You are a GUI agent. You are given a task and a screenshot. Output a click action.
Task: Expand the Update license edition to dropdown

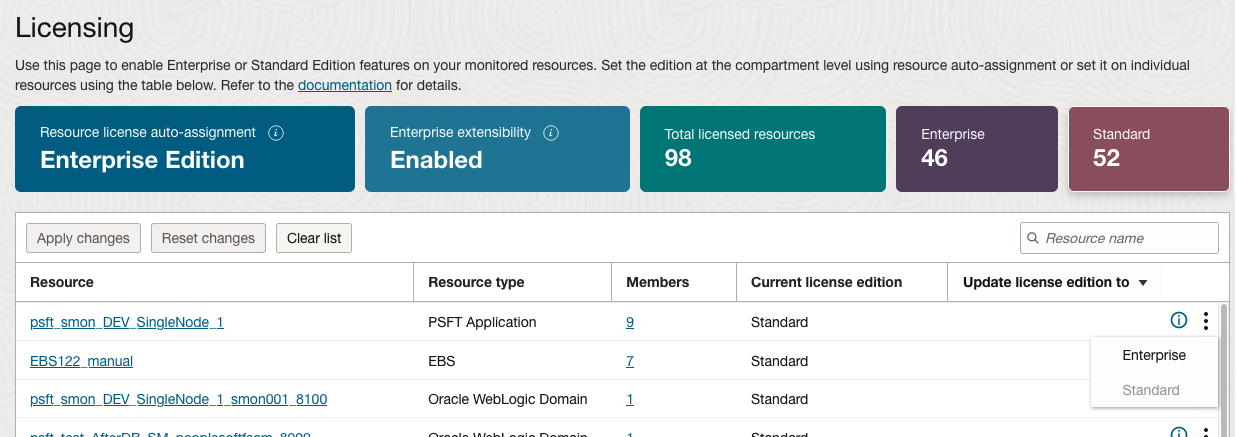point(1142,283)
